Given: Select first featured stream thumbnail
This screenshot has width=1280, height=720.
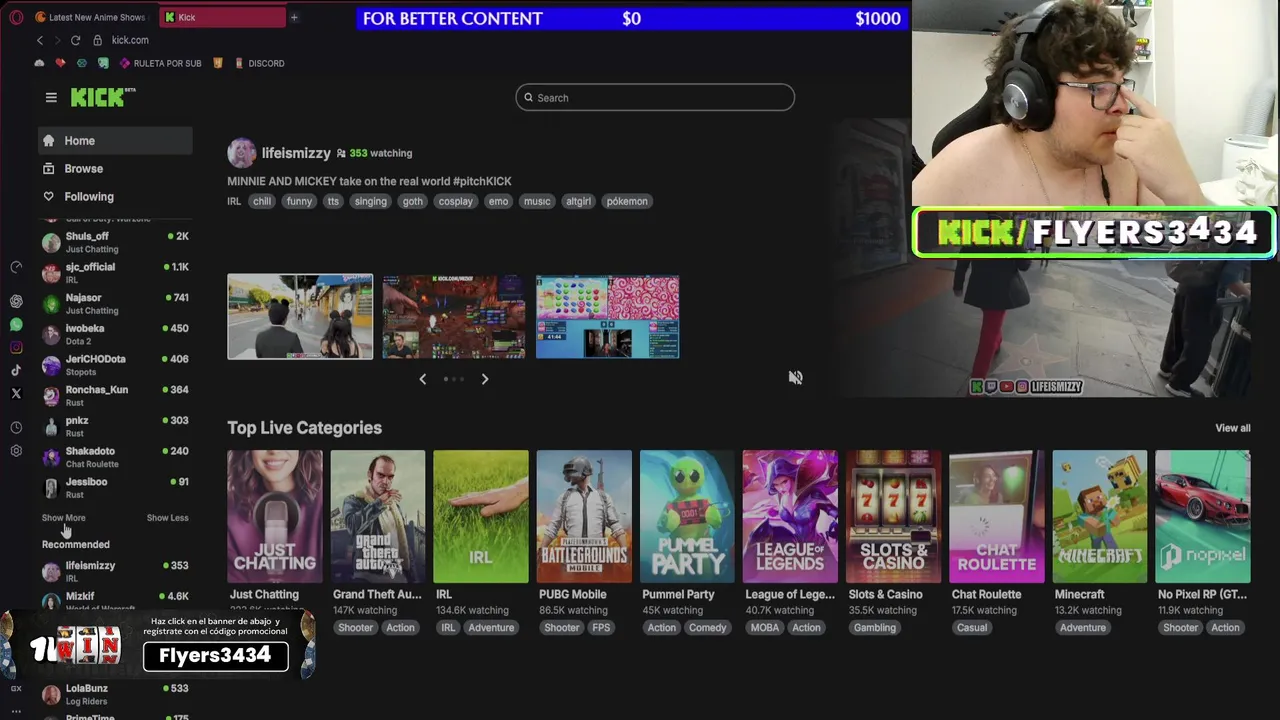Looking at the screenshot, I should coord(300,316).
